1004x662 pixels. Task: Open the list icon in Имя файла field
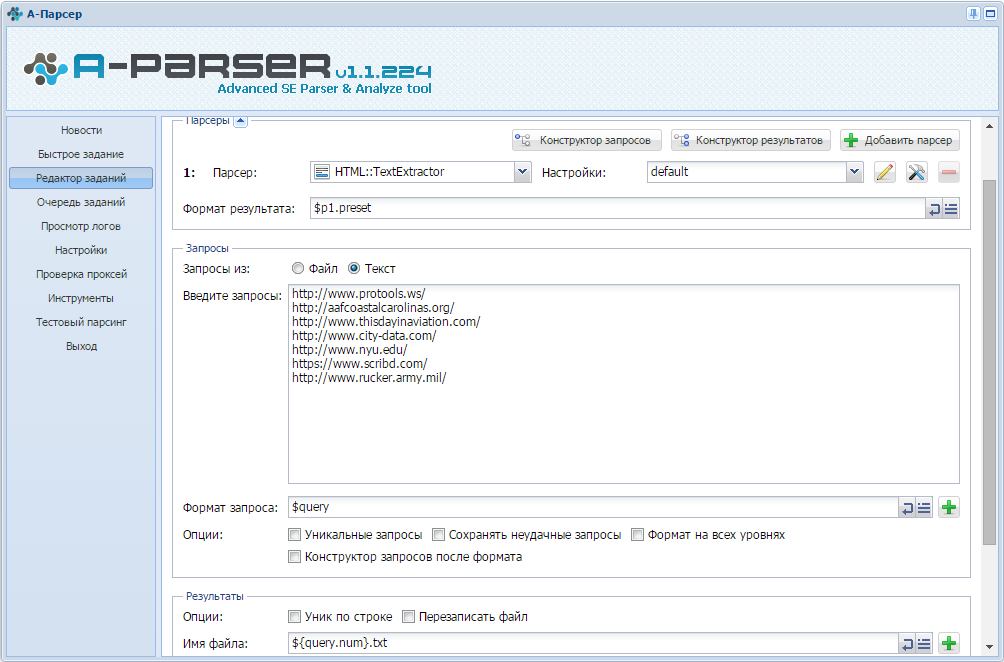point(924,643)
